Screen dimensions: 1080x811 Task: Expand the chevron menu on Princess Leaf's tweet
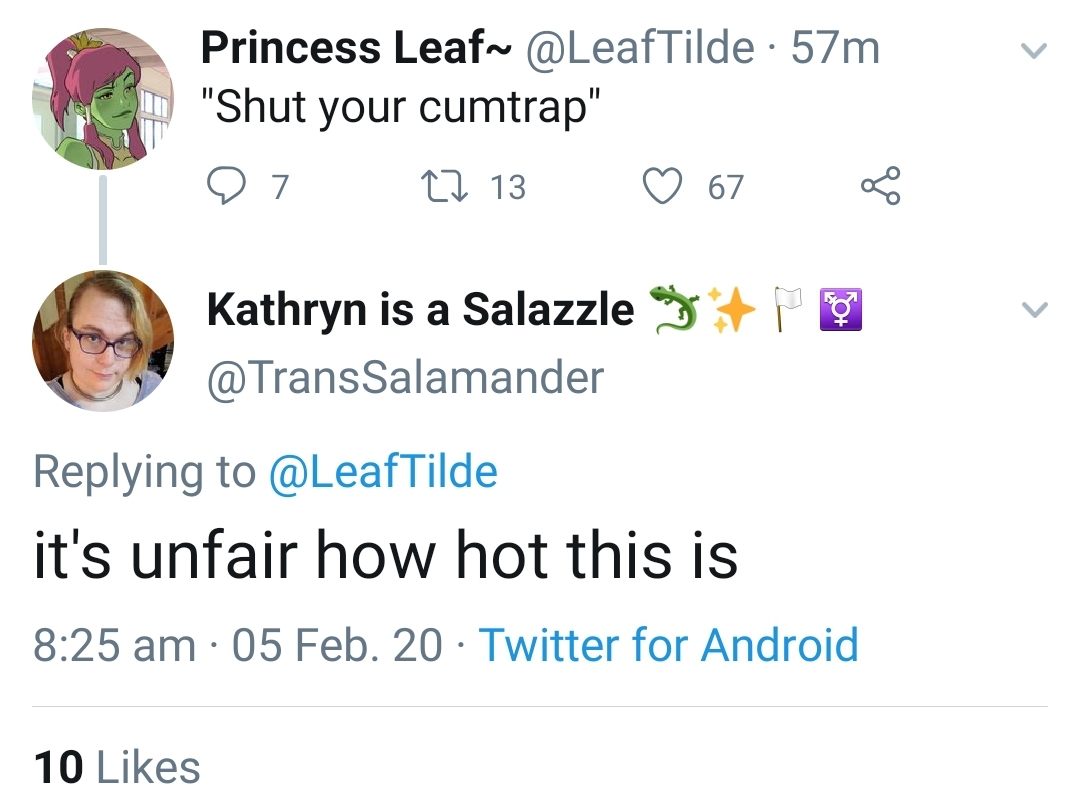(x=1034, y=50)
